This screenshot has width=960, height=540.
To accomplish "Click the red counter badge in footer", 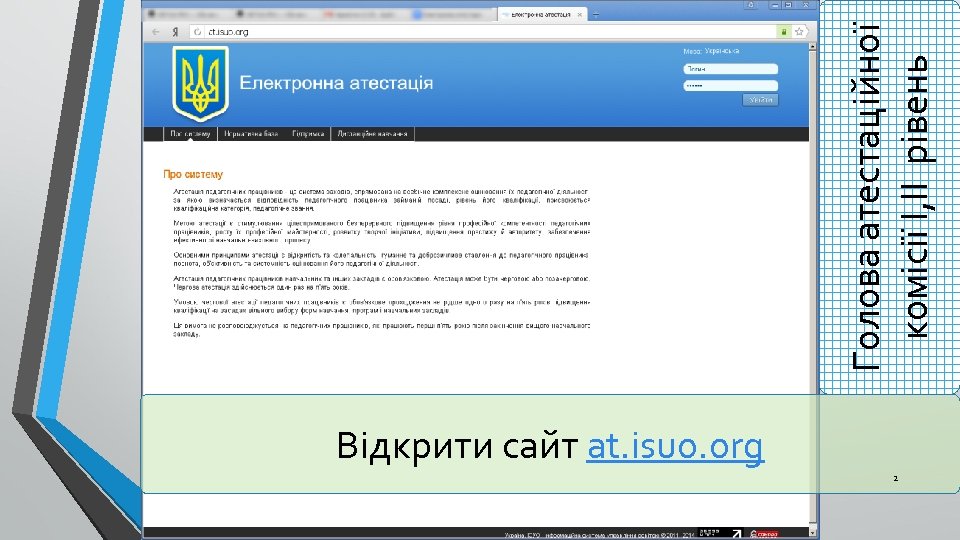I will 764,534.
